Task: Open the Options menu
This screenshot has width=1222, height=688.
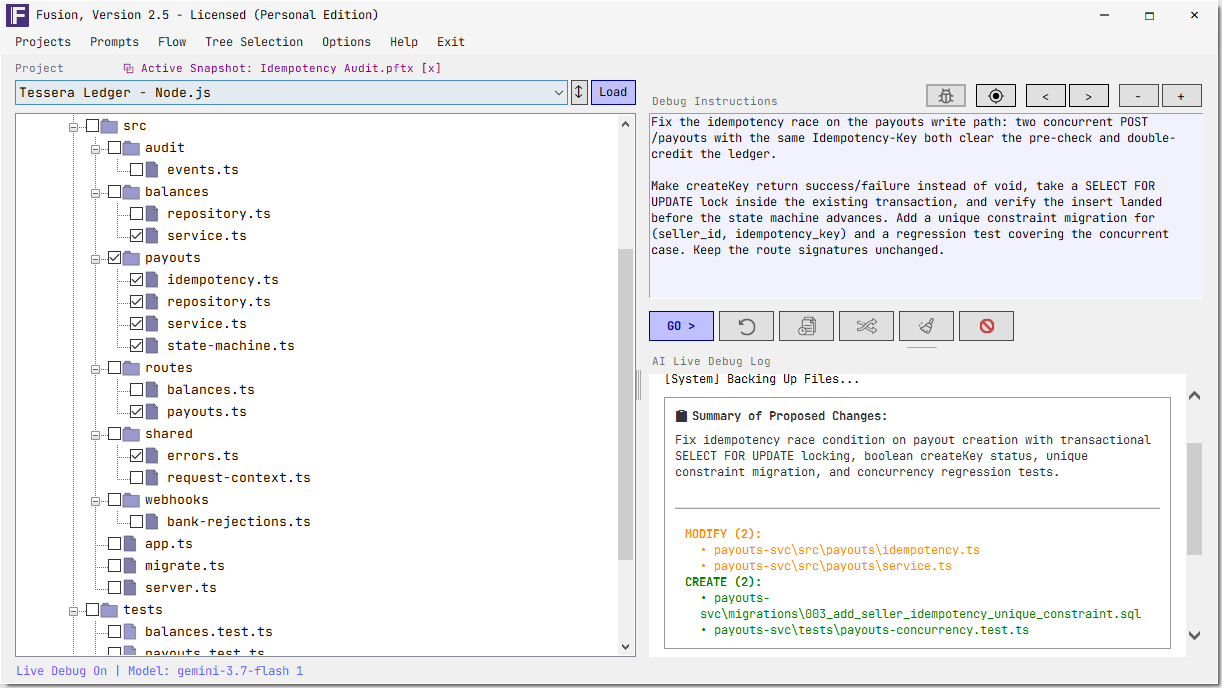Action: (x=346, y=42)
